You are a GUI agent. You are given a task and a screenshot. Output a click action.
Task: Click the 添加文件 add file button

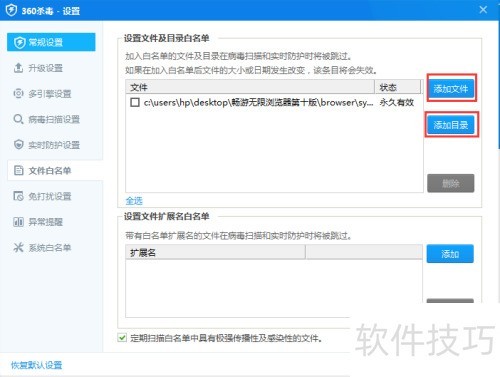[x=451, y=89]
